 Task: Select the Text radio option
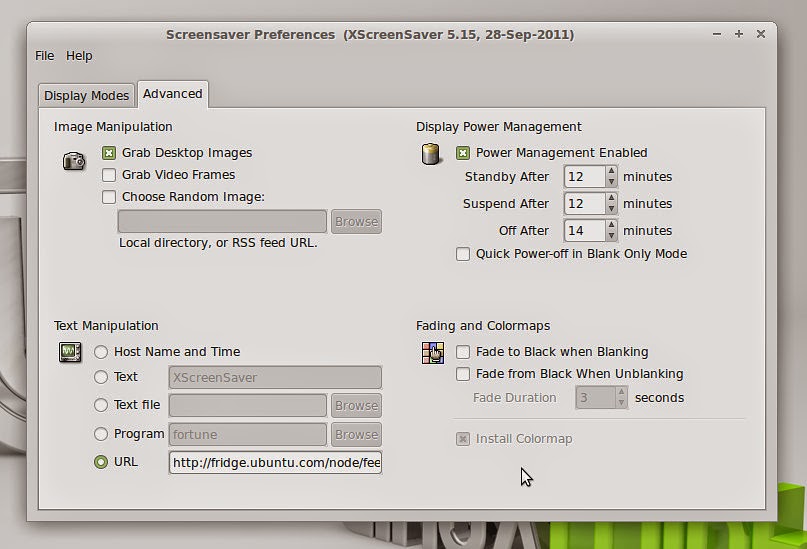[101, 377]
